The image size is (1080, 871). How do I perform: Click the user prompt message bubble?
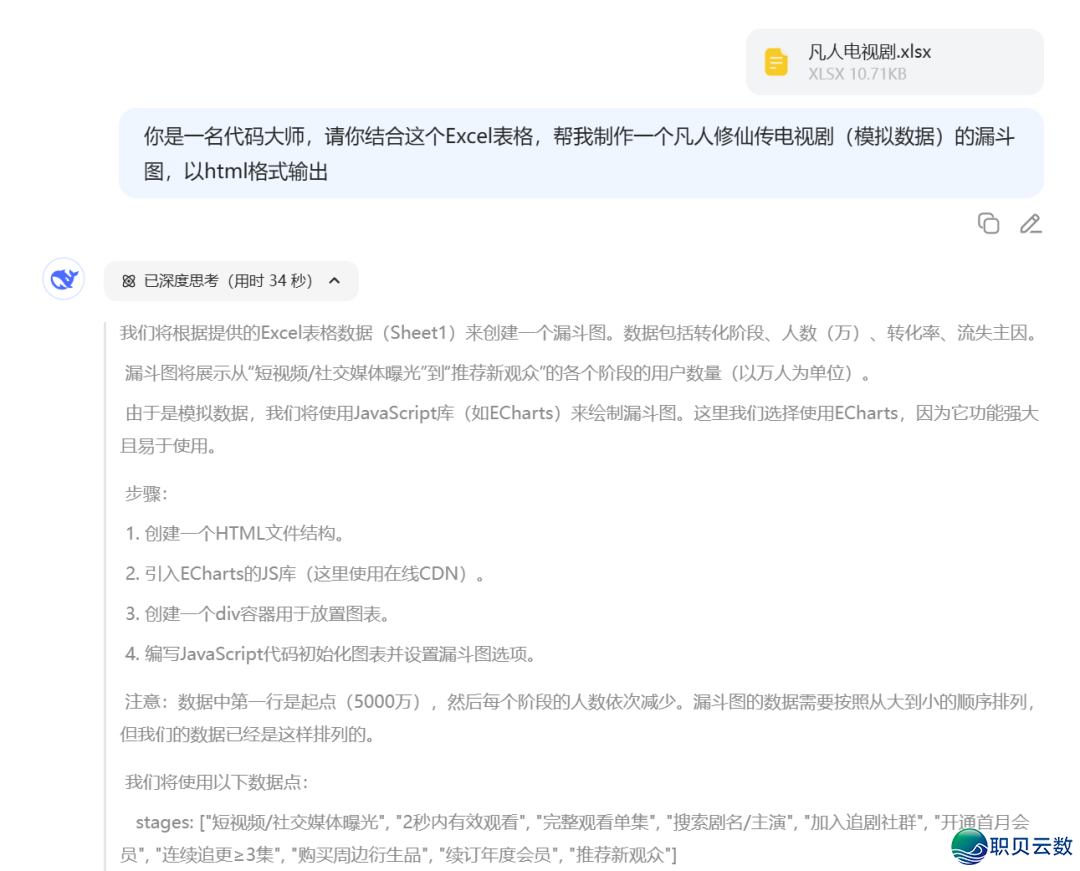tap(580, 153)
